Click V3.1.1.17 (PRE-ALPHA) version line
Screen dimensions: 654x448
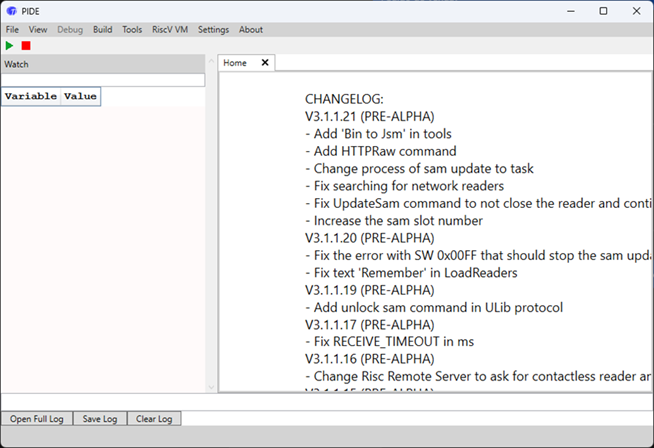pyautogui.click(x=370, y=325)
